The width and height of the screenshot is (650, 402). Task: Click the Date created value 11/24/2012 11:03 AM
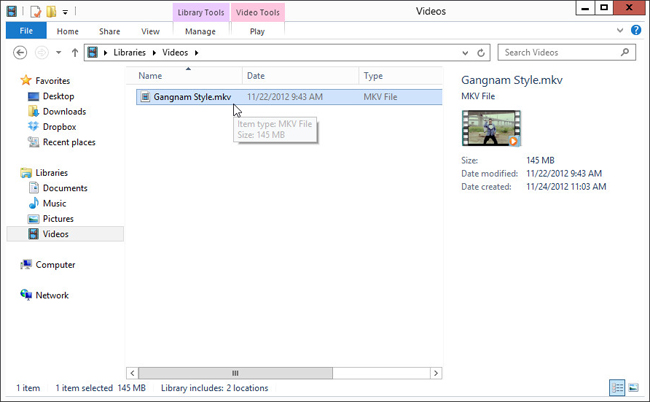click(x=566, y=187)
